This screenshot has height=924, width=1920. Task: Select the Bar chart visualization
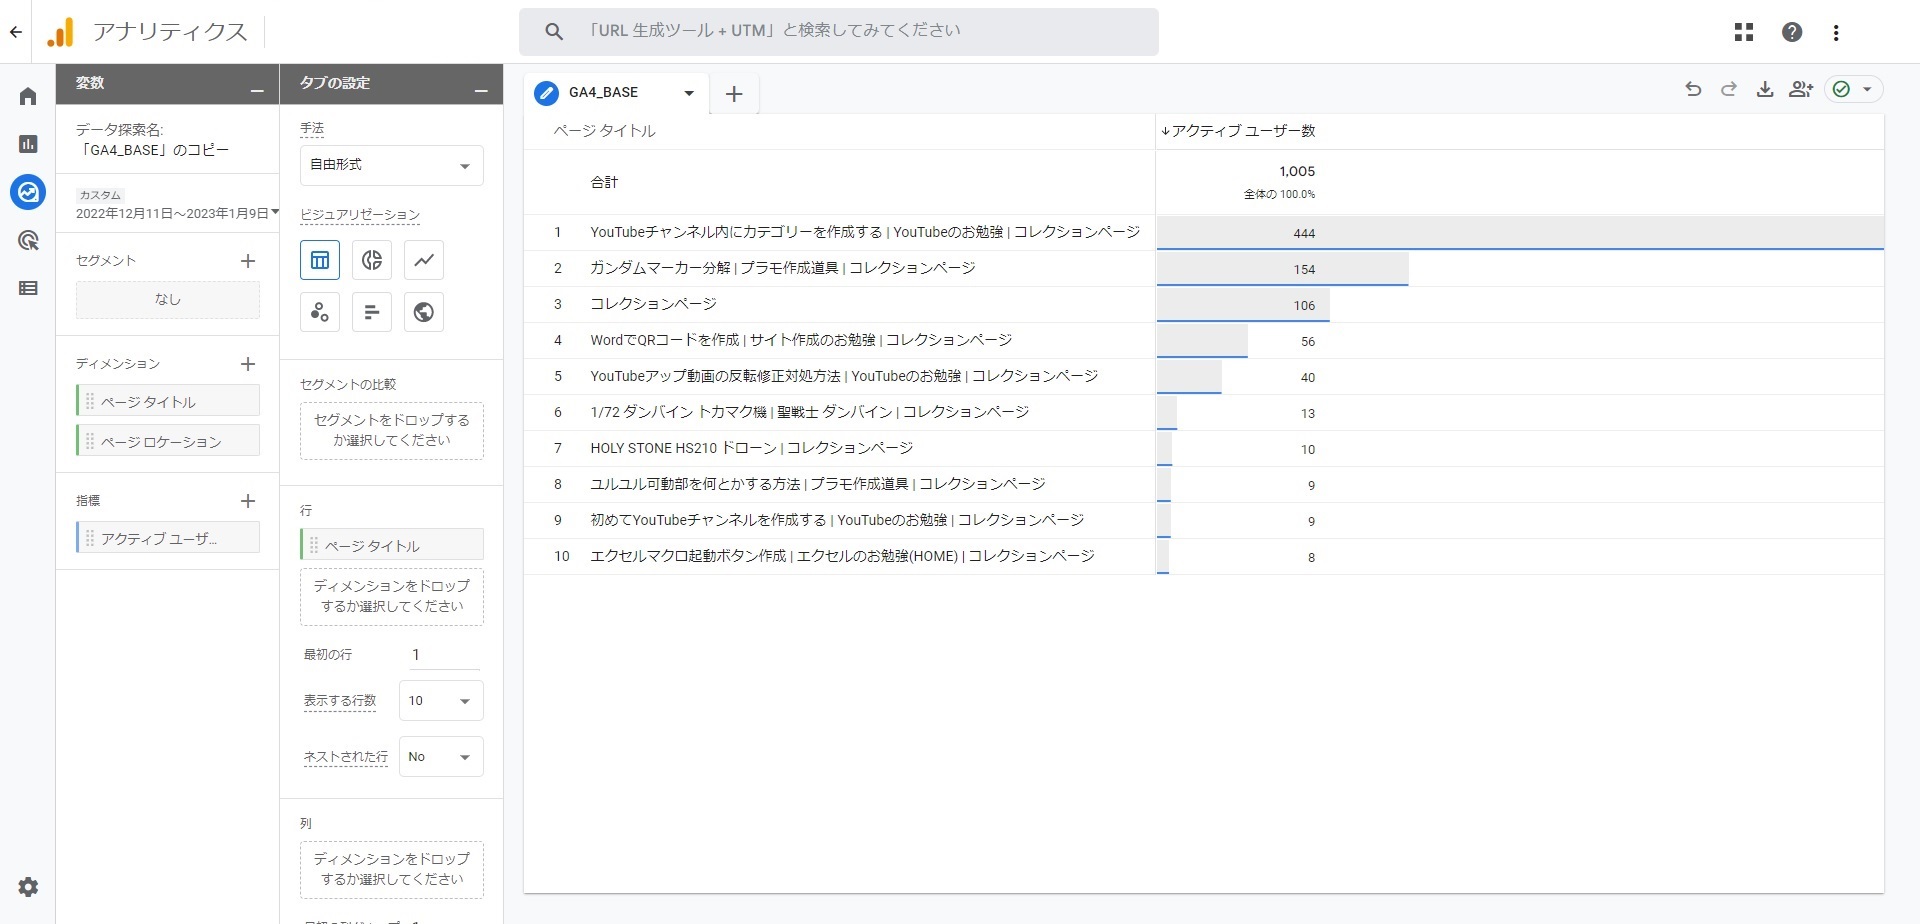(372, 312)
